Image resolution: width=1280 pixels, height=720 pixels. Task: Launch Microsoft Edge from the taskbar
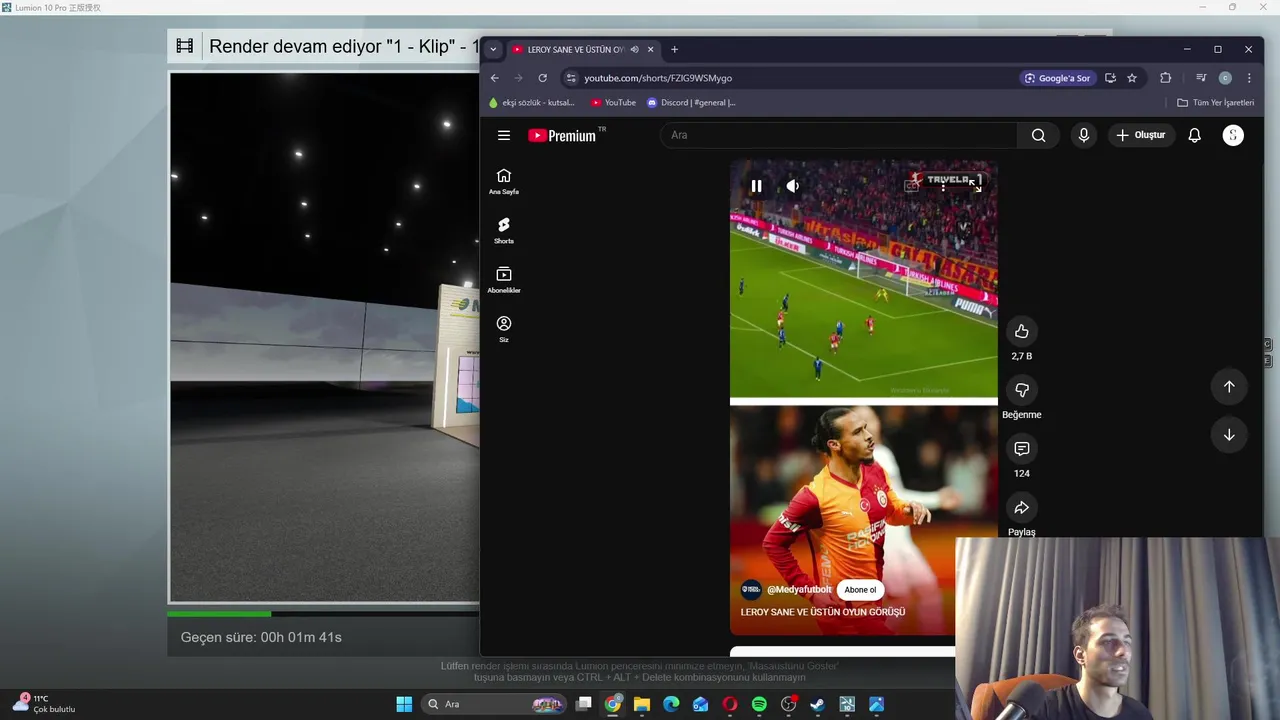click(671, 704)
